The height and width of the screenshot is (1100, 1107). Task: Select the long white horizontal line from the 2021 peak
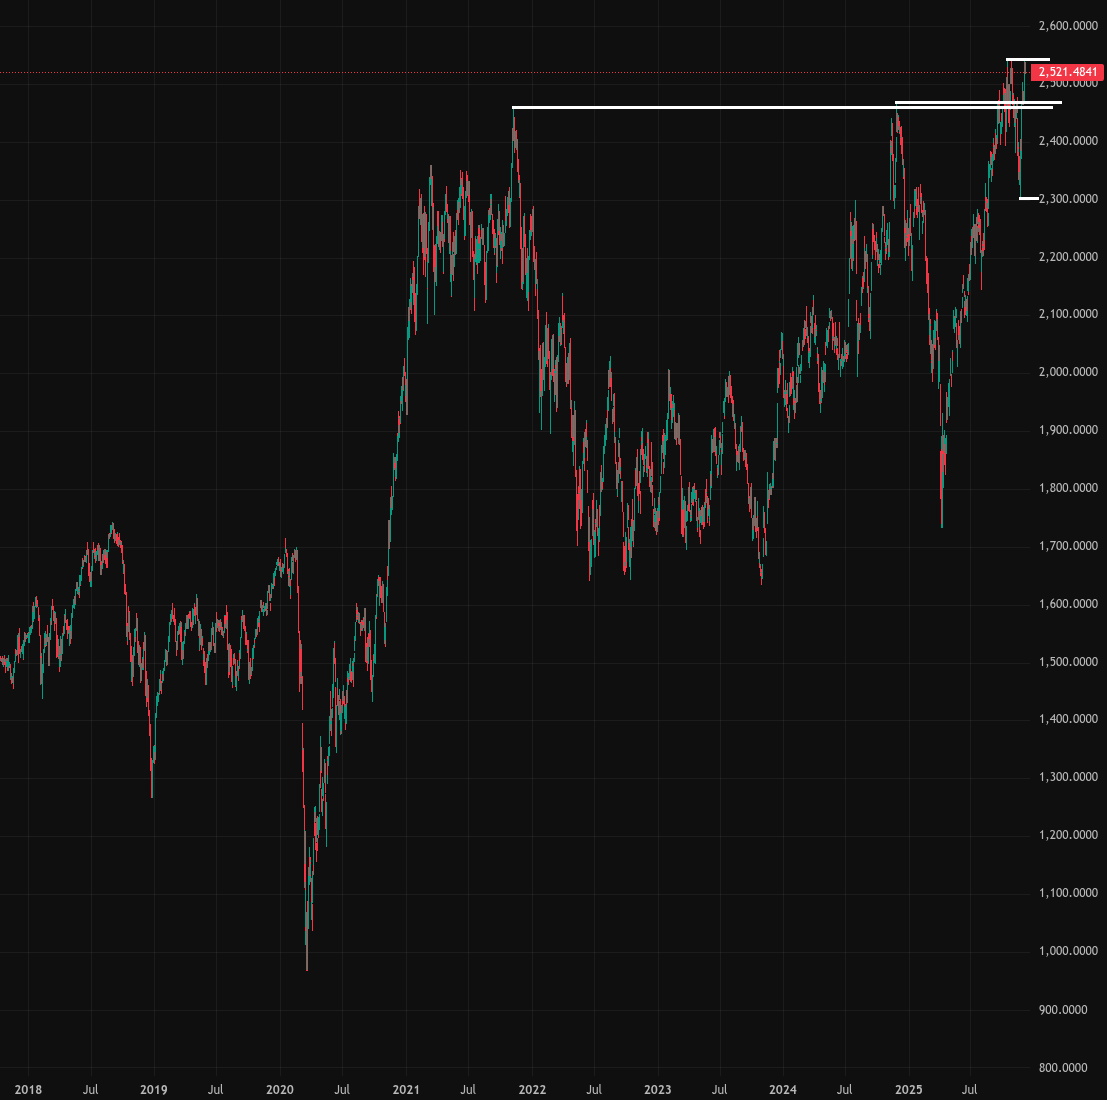[x=782, y=107]
